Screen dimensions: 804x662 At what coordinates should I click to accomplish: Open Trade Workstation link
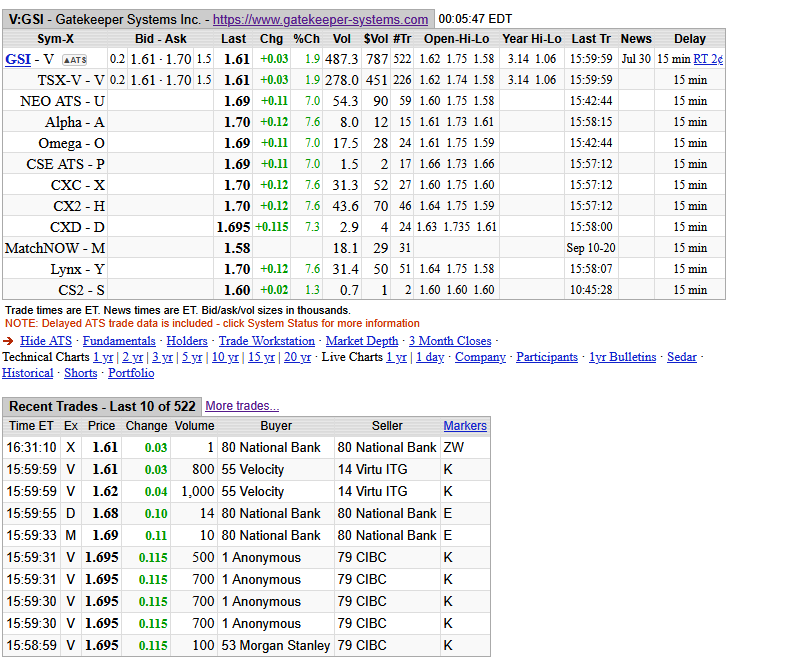coord(267,341)
